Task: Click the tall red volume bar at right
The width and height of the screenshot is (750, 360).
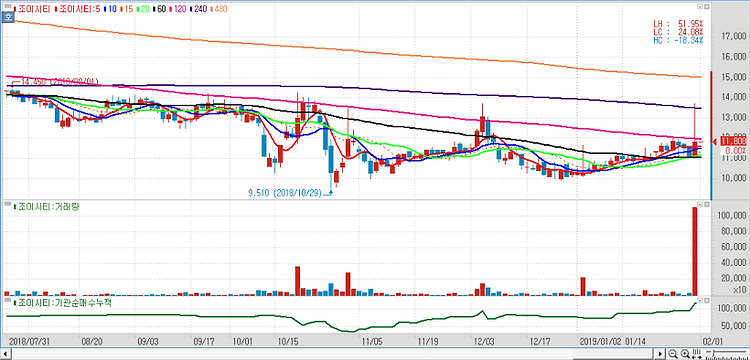Action: (695, 251)
